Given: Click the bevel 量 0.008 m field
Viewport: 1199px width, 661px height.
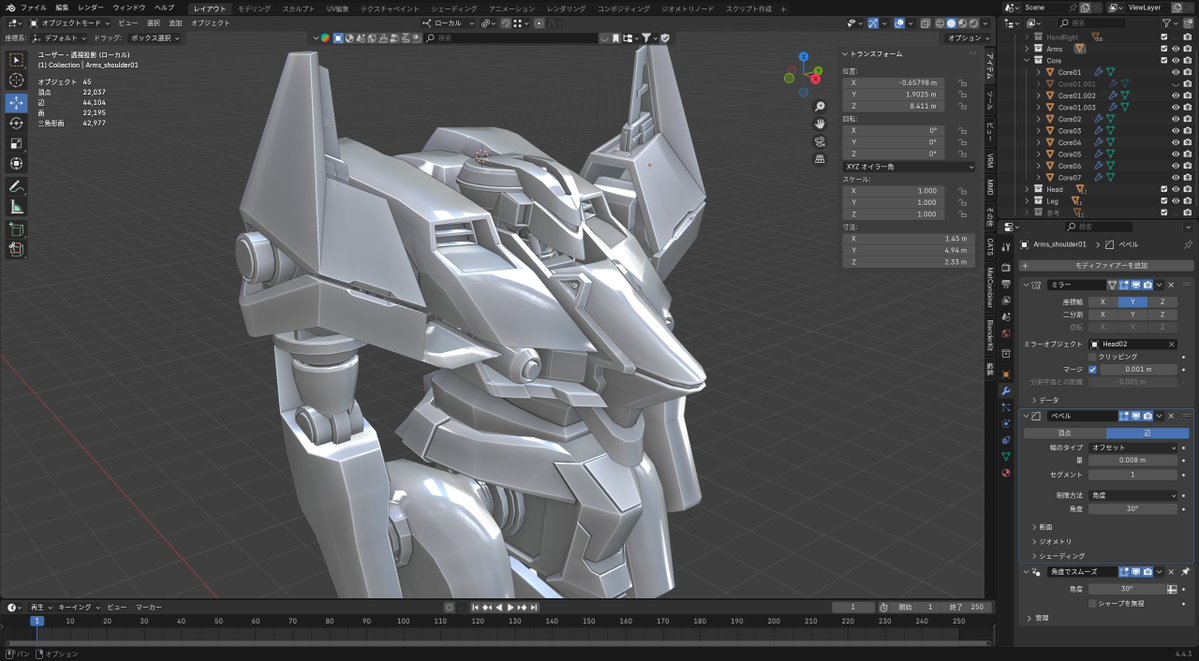Looking at the screenshot, I should (x=1133, y=460).
